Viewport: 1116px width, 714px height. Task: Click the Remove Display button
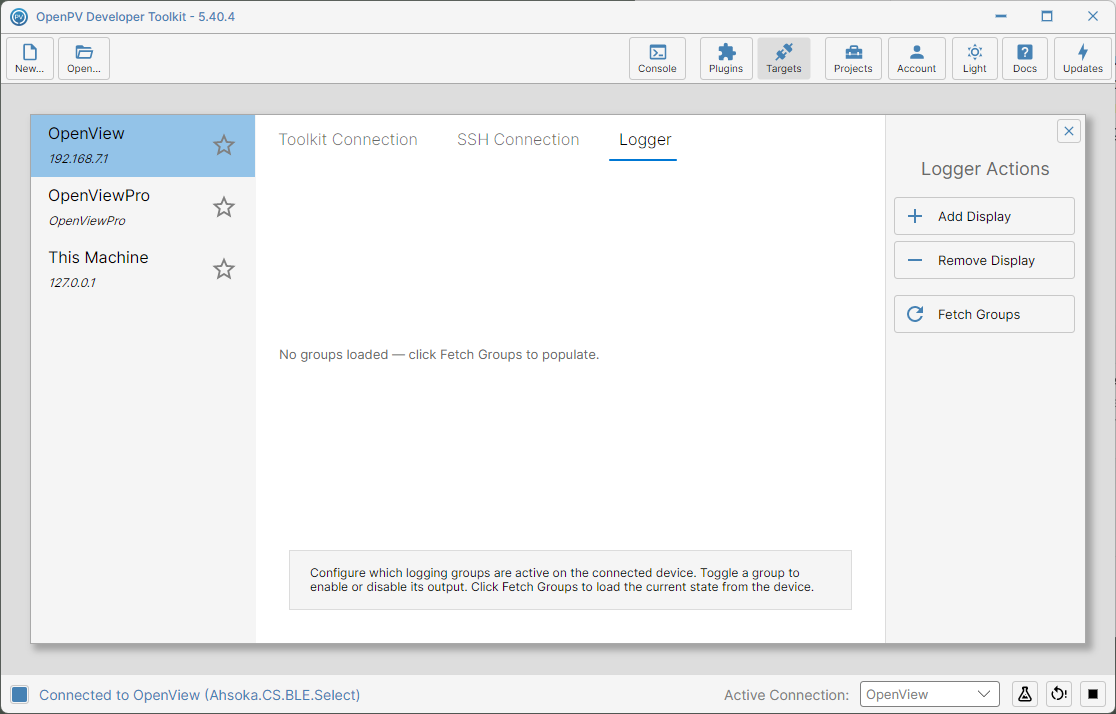(984, 261)
